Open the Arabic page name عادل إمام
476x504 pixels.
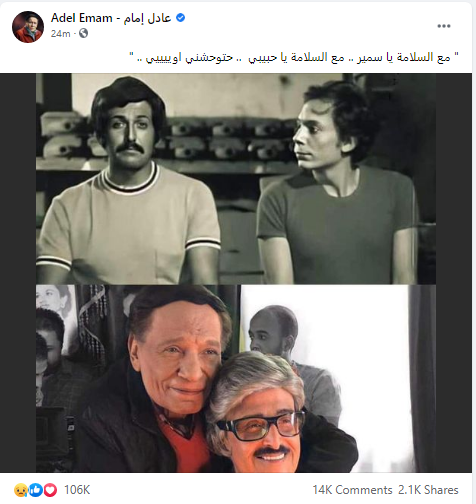[x=148, y=18]
